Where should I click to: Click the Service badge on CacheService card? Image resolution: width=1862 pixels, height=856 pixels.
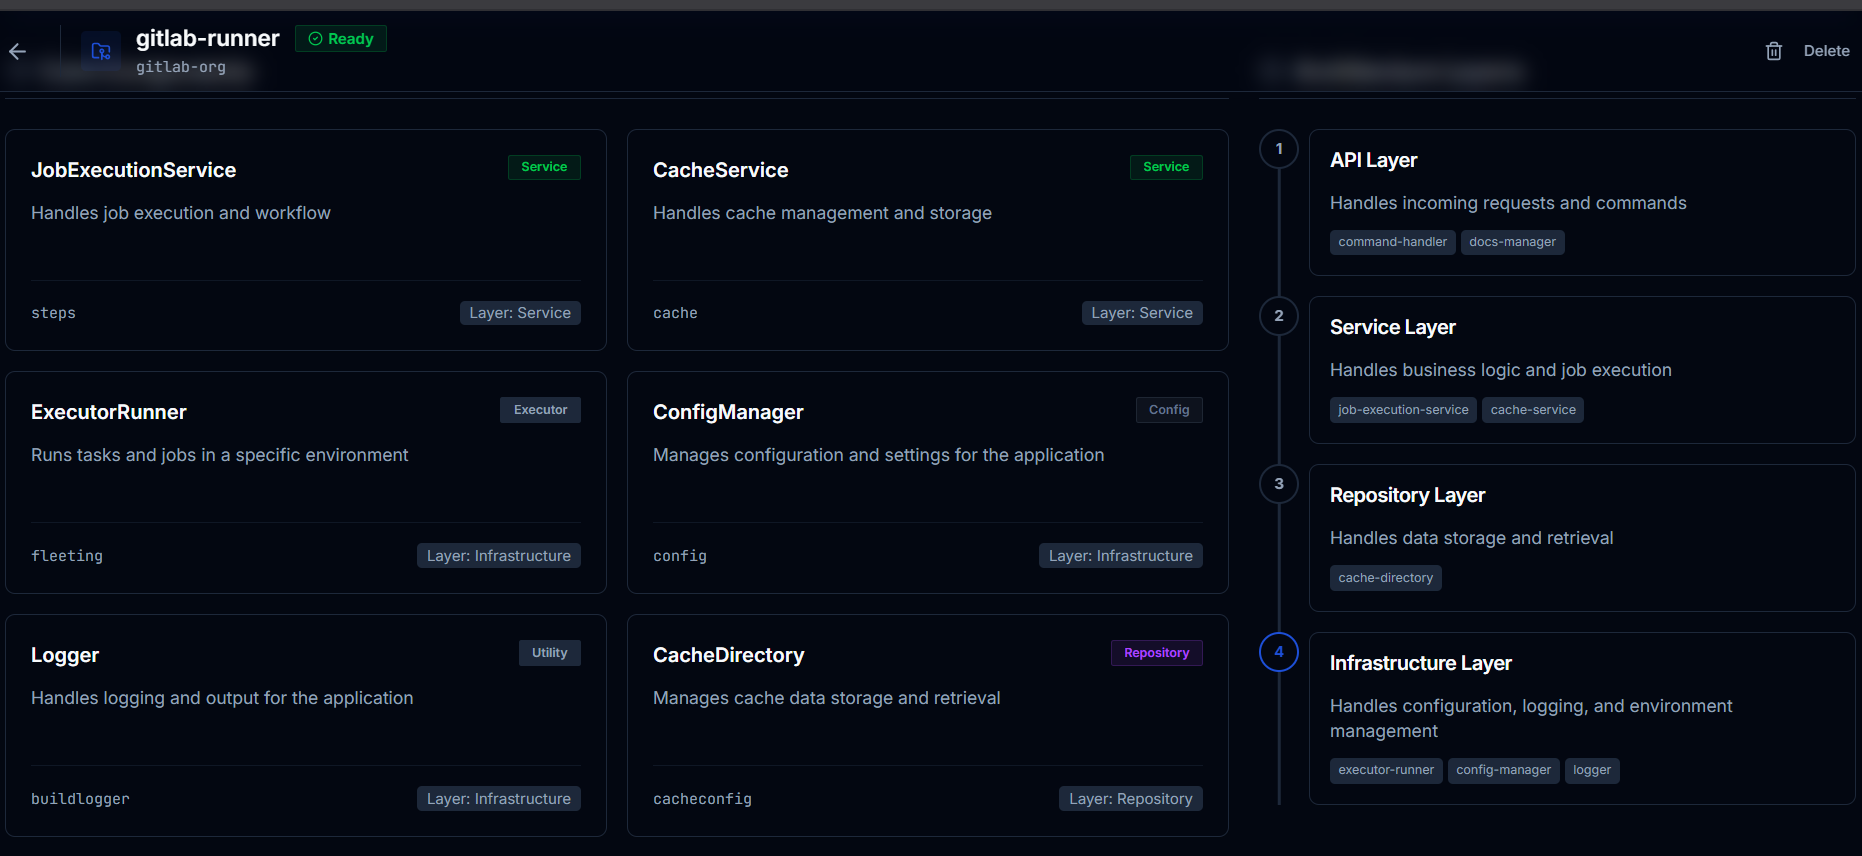tap(1166, 167)
